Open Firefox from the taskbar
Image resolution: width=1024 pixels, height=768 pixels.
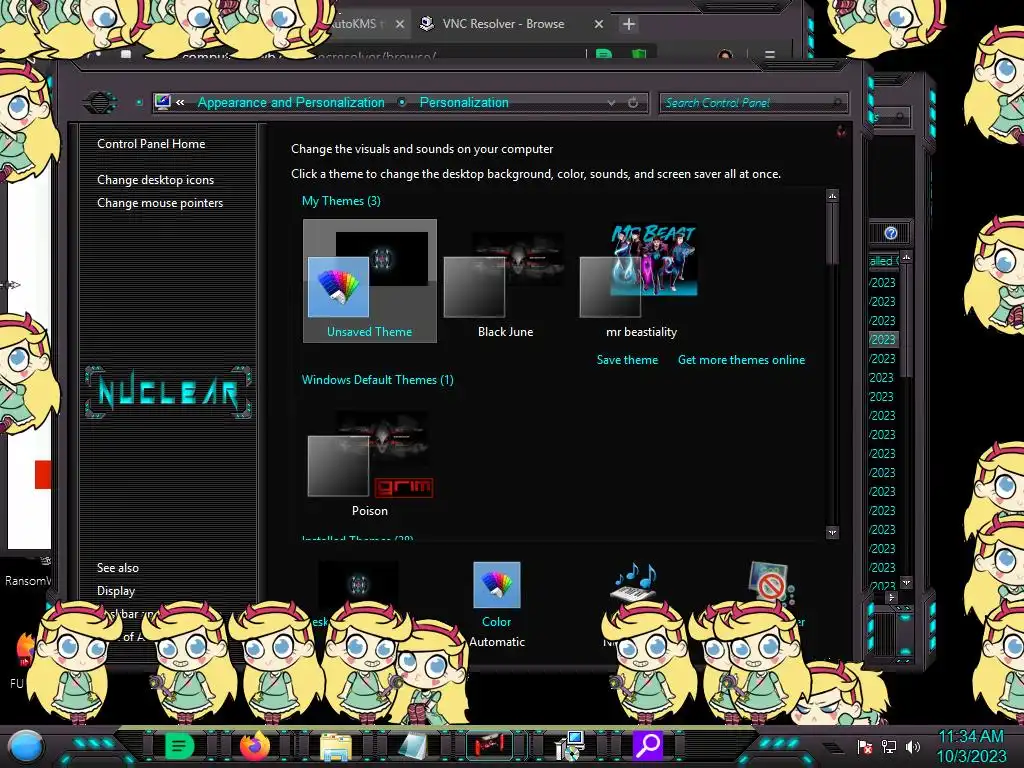(255, 746)
